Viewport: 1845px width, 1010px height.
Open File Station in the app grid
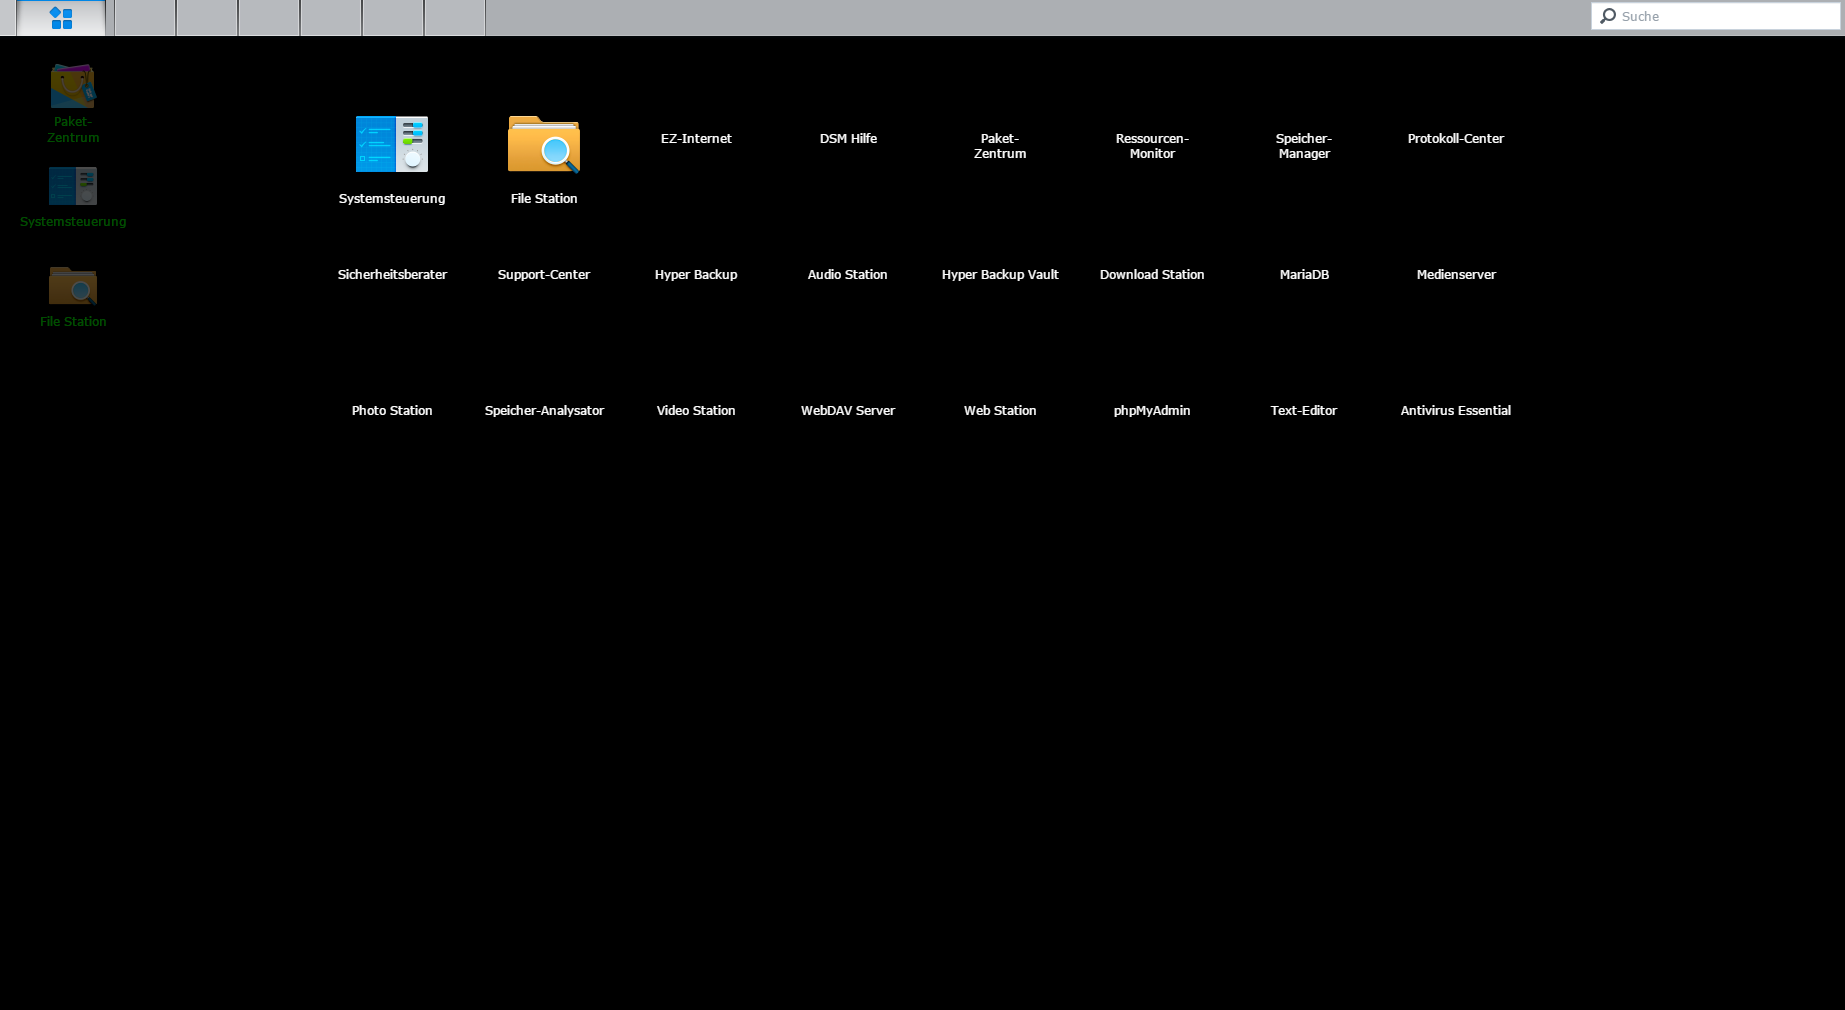[544, 160]
